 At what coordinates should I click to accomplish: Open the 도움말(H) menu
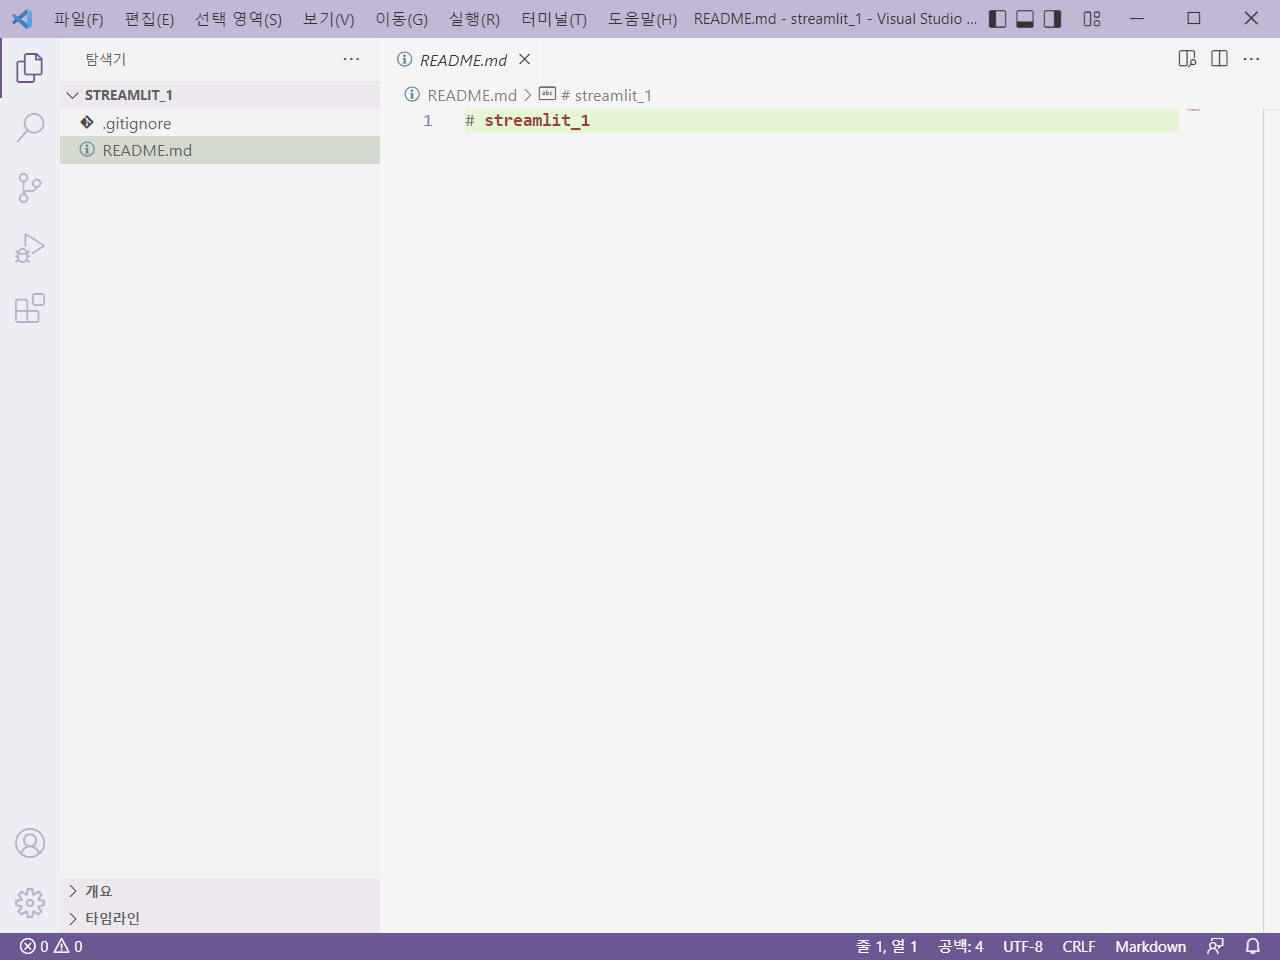click(x=643, y=19)
